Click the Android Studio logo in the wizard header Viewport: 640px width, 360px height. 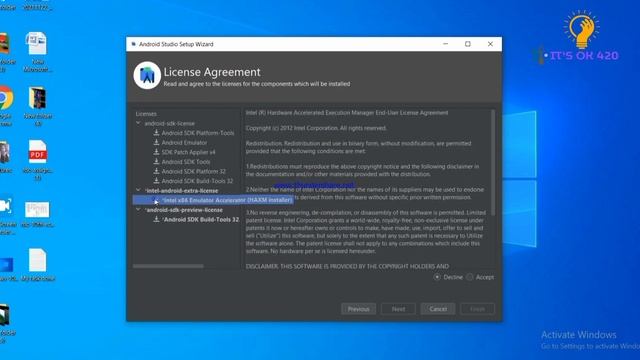(147, 76)
